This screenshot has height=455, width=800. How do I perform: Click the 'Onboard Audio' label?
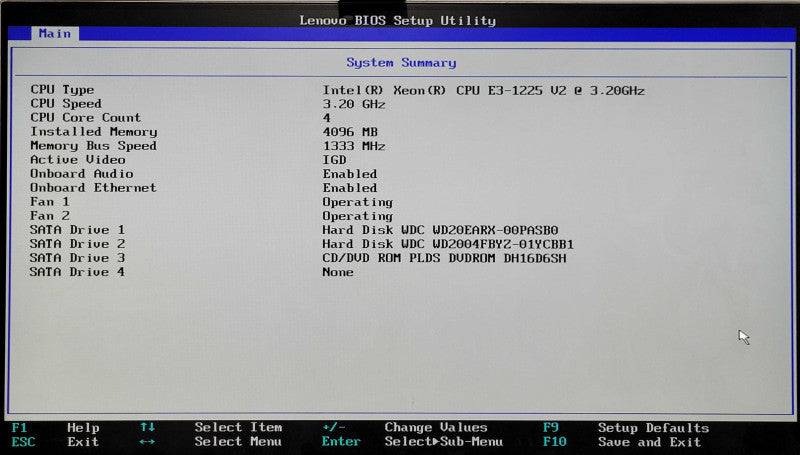click(x=82, y=173)
